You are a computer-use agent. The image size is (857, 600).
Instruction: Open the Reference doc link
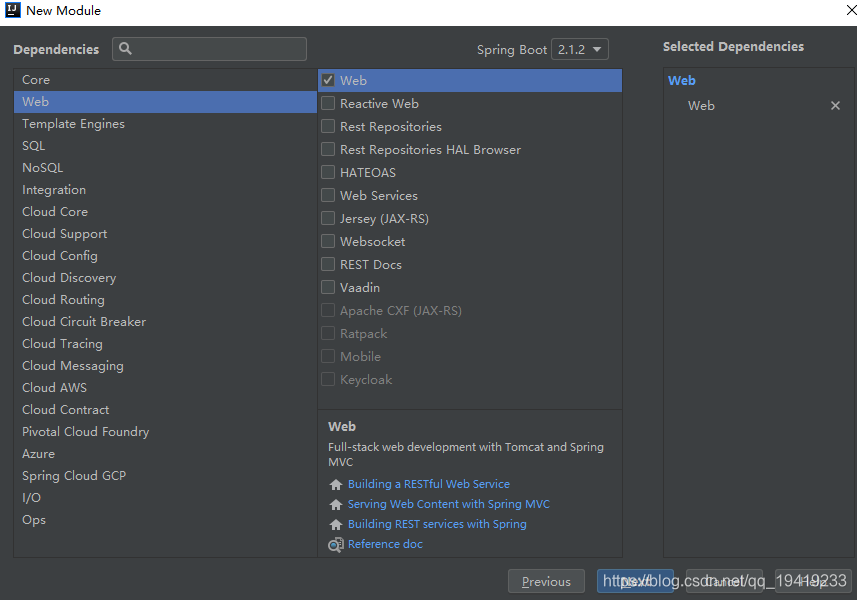(385, 544)
